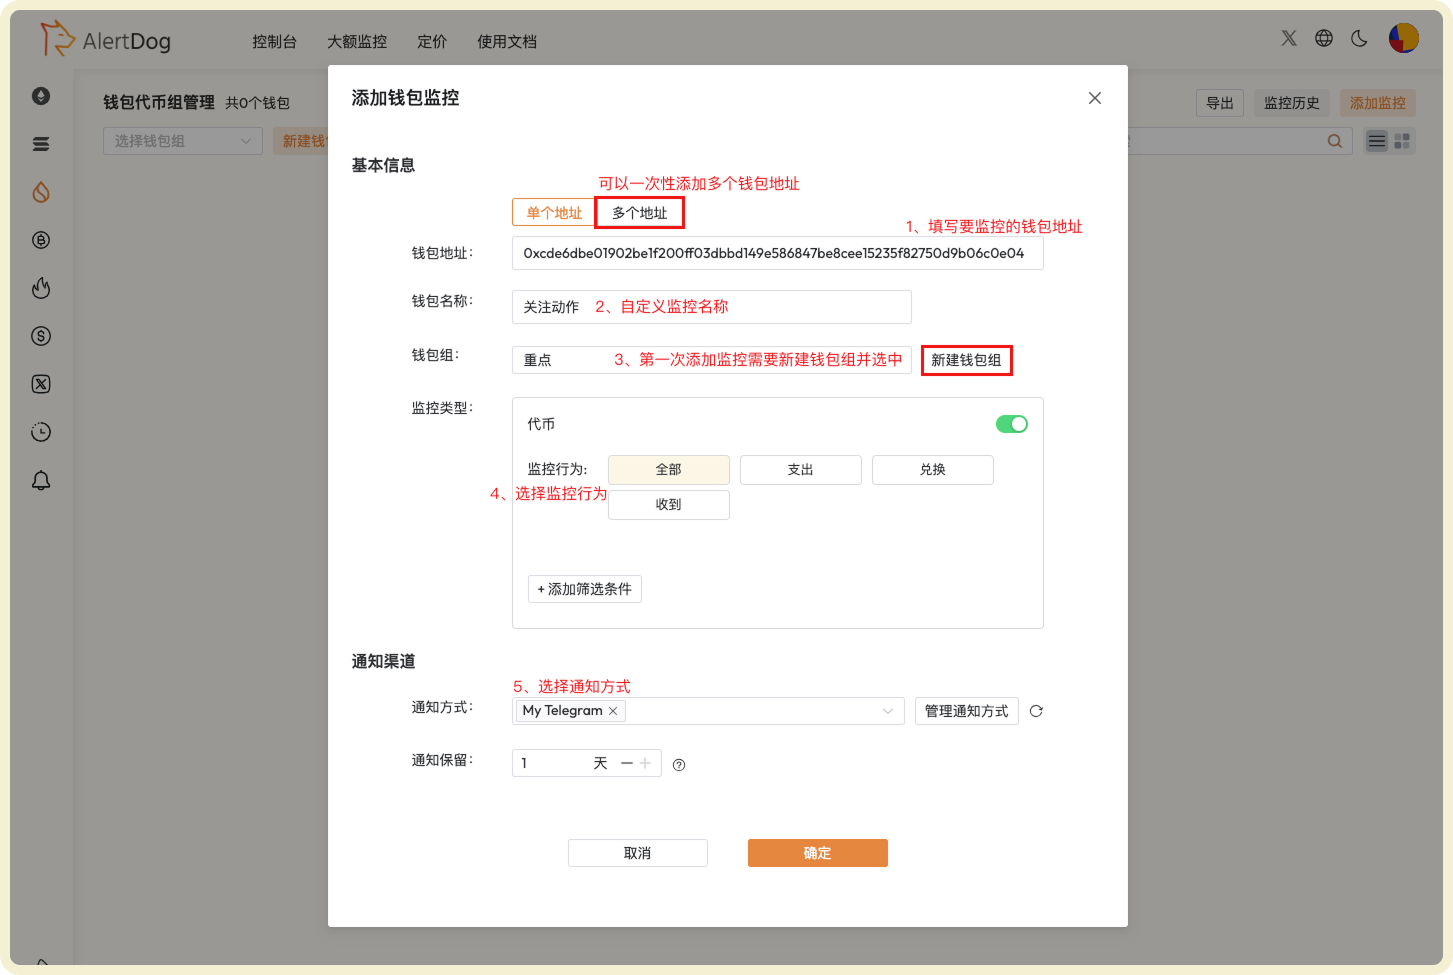The height and width of the screenshot is (975, 1453).
Task: Select the 支出 monitoring behavior option
Action: point(800,469)
